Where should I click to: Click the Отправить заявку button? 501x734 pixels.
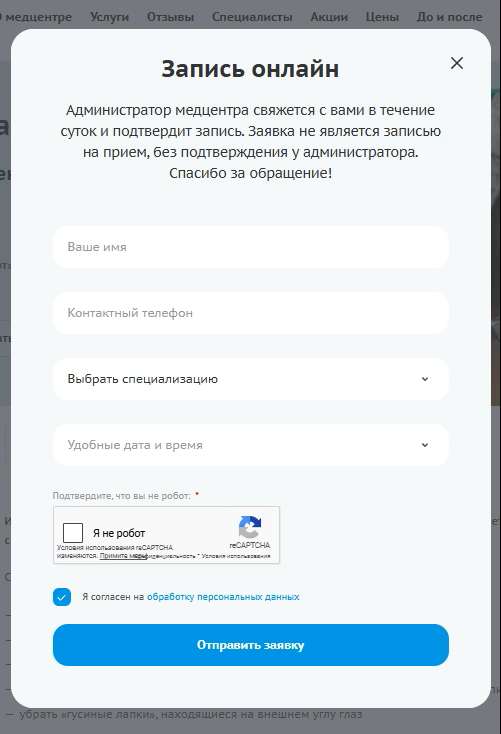click(x=250, y=645)
